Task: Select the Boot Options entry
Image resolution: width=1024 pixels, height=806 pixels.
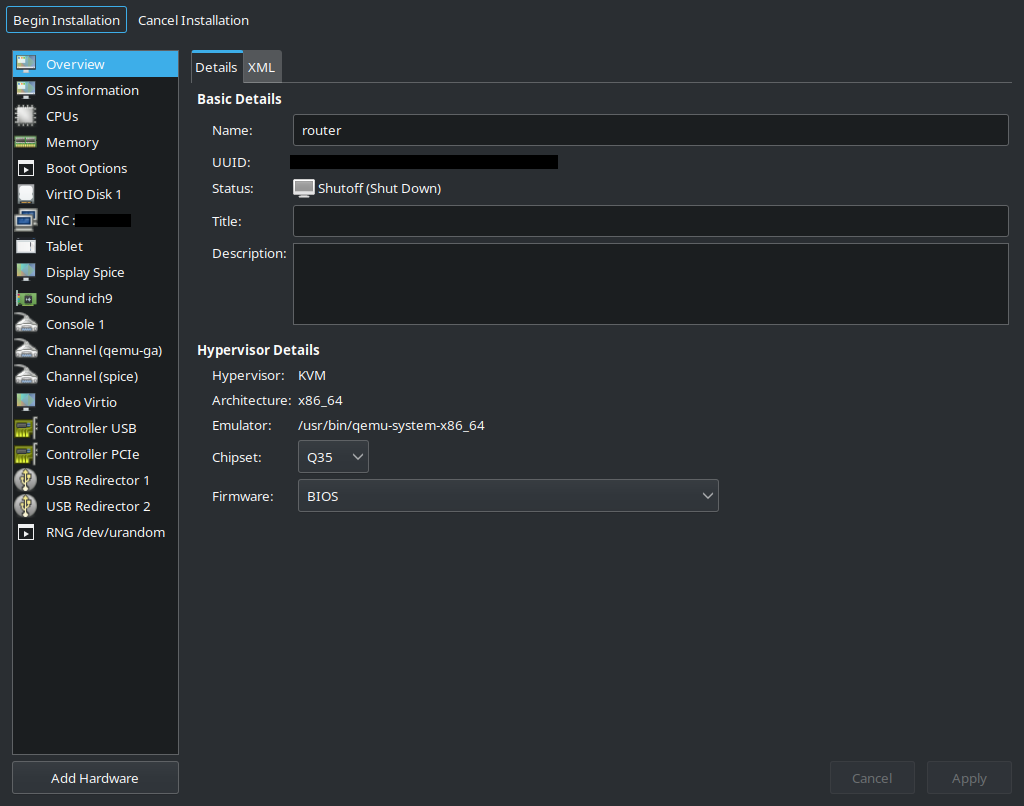Action: click(95, 169)
